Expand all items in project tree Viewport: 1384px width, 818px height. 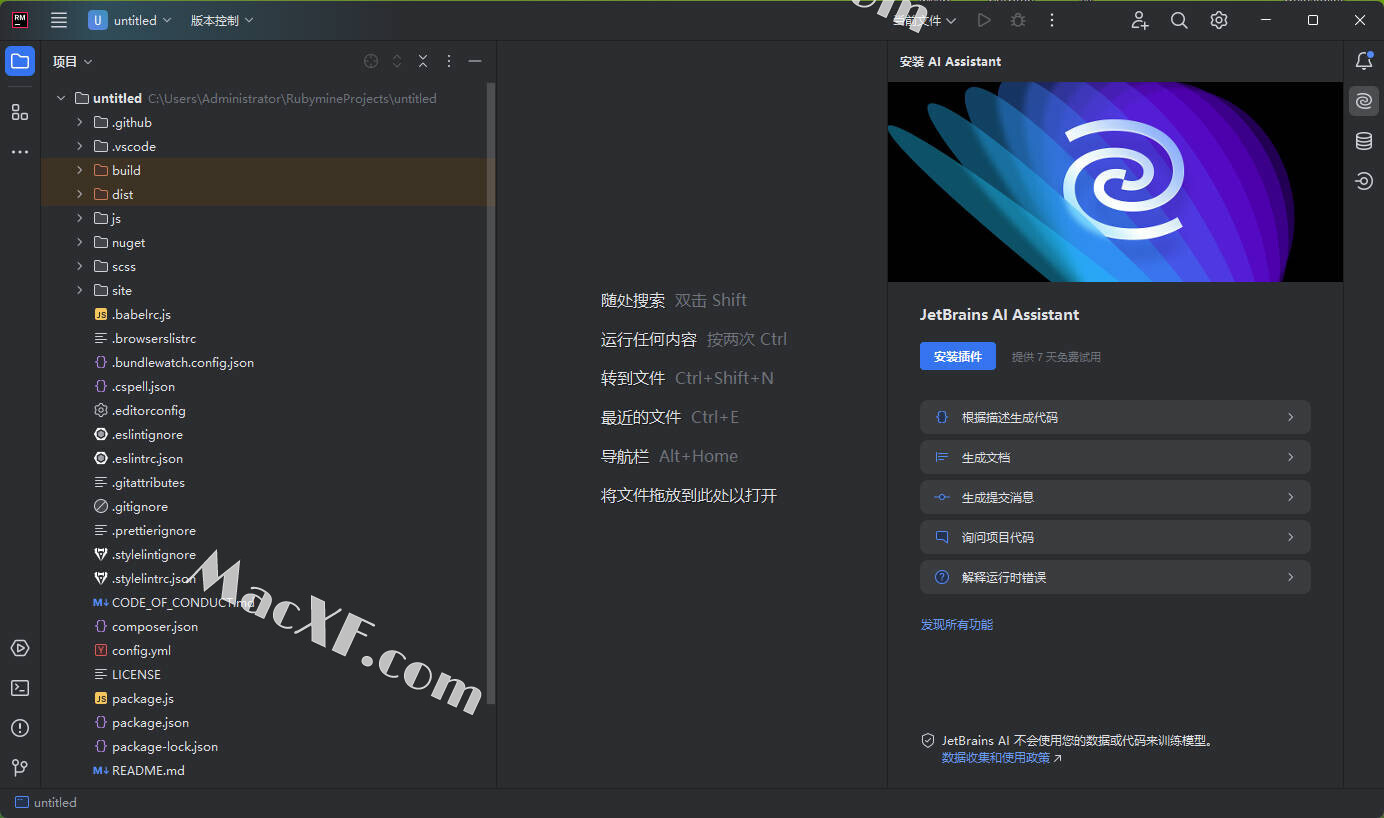pyautogui.click(x=397, y=61)
